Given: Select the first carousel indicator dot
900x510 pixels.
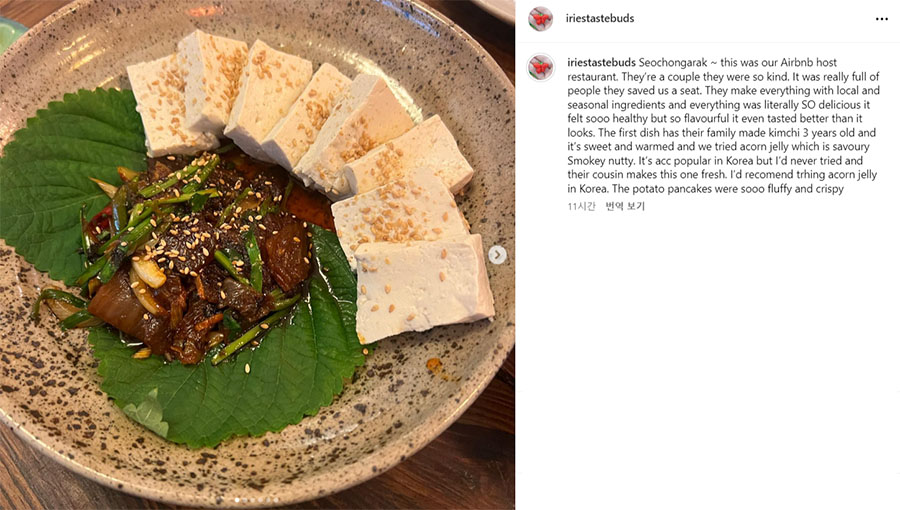Looking at the screenshot, I should coord(237,500).
